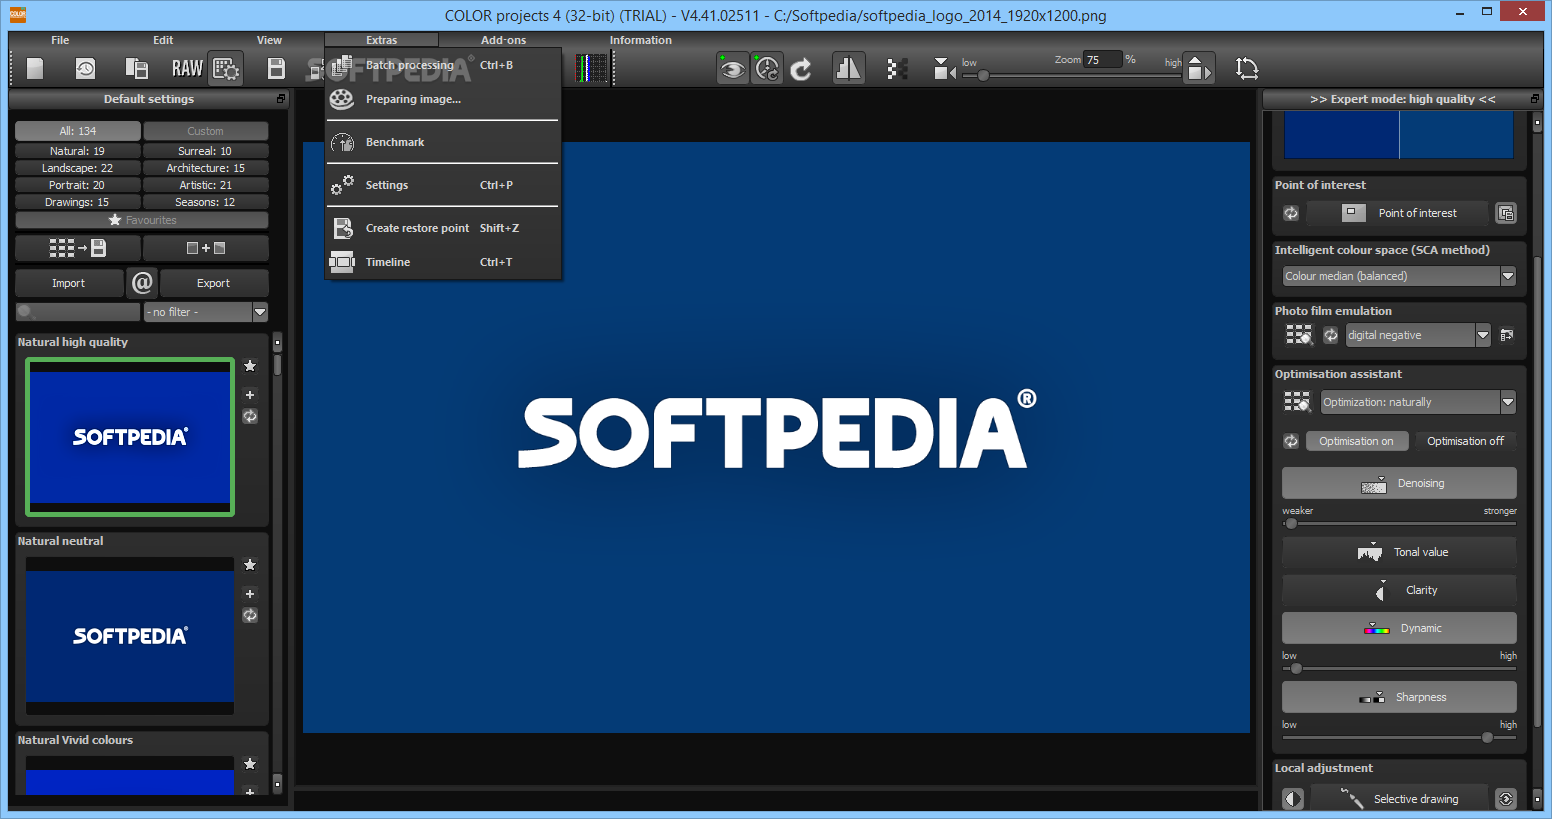
Task: Click the image settings gear icon
Action: 226,68
